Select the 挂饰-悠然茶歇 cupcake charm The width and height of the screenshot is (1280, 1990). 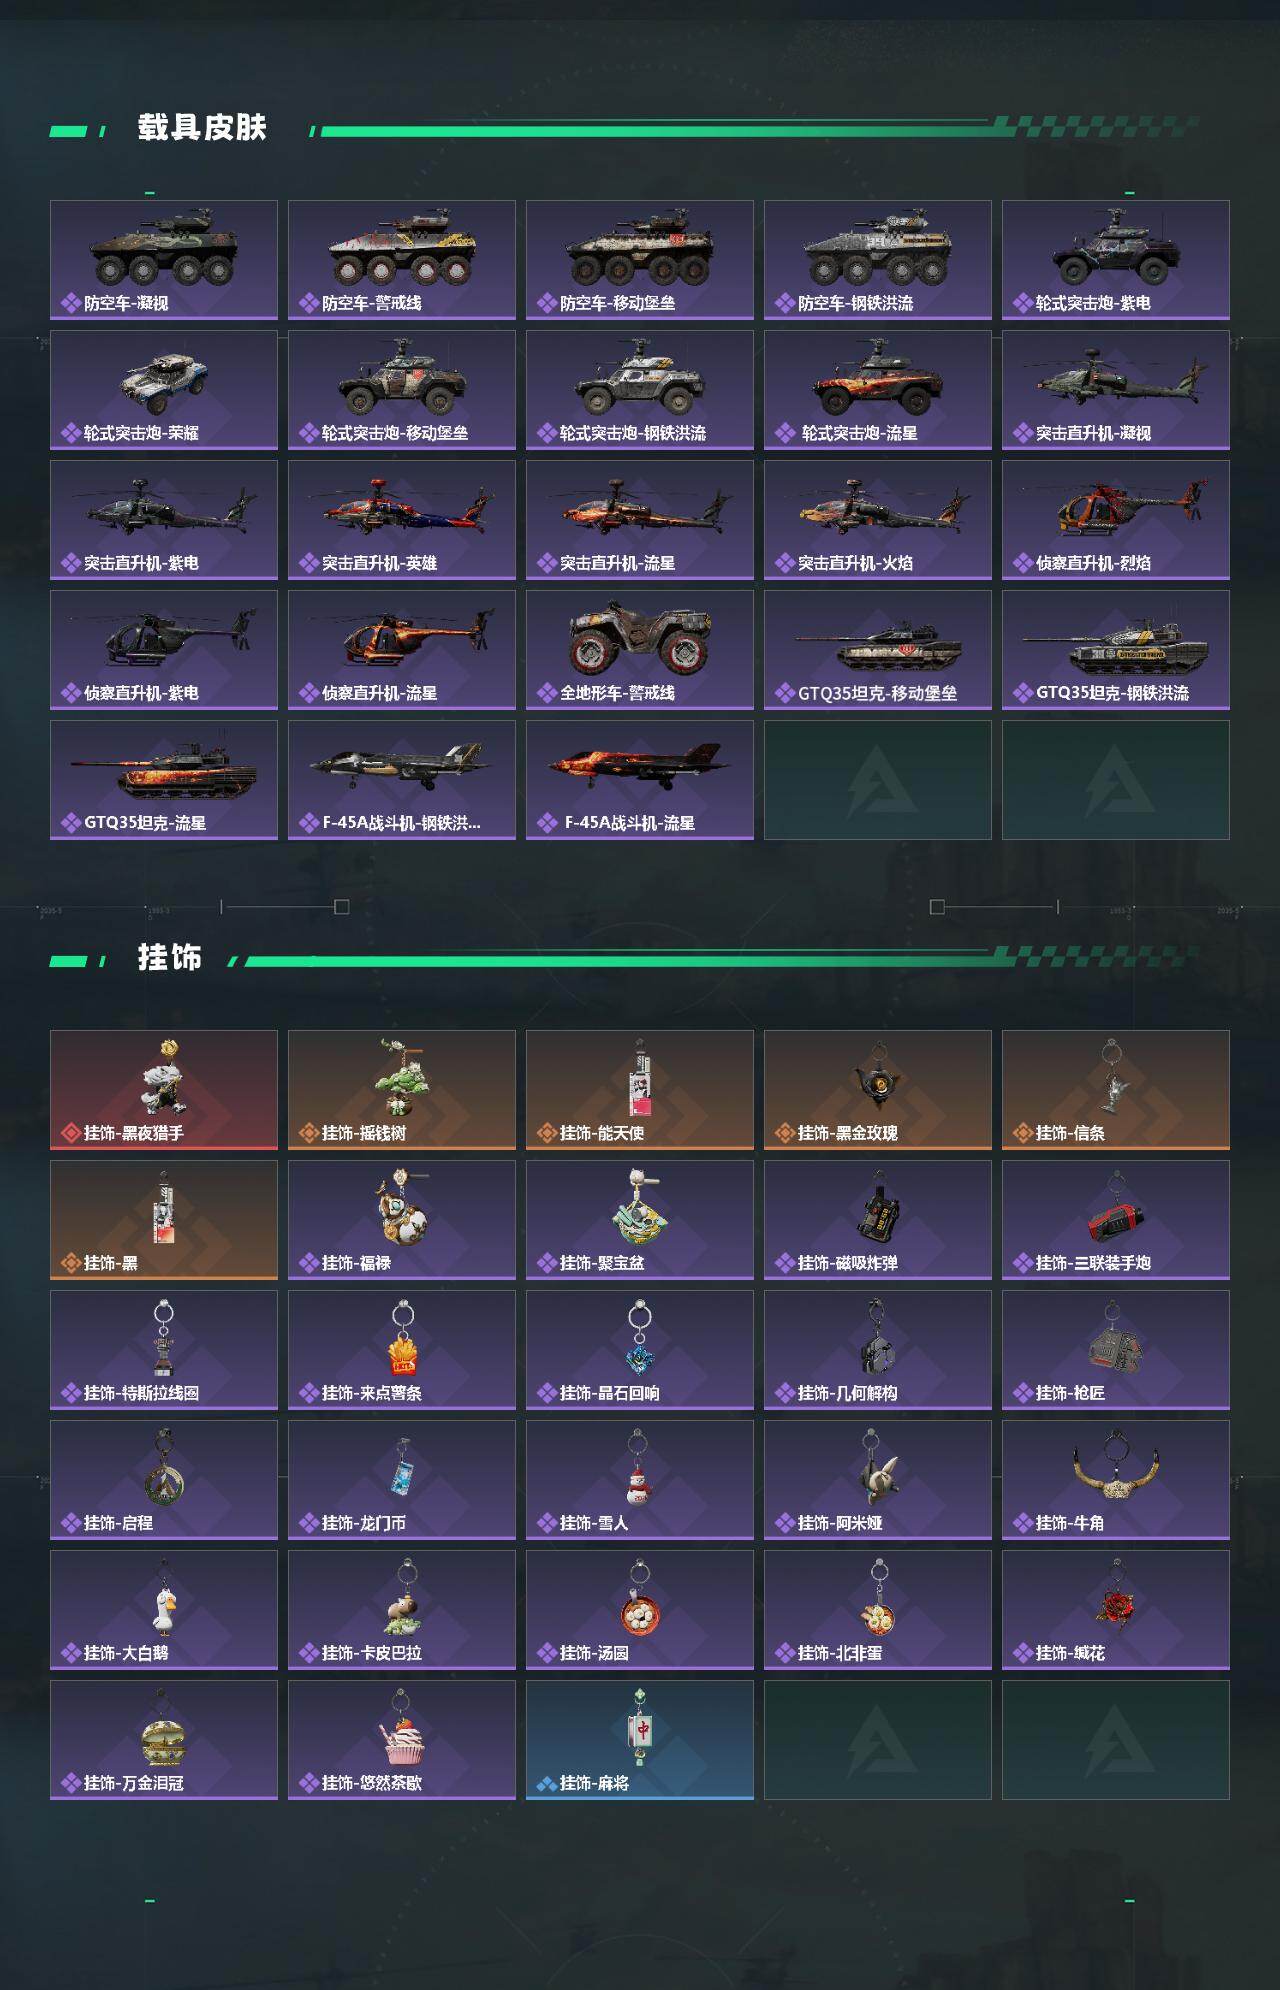402,1740
